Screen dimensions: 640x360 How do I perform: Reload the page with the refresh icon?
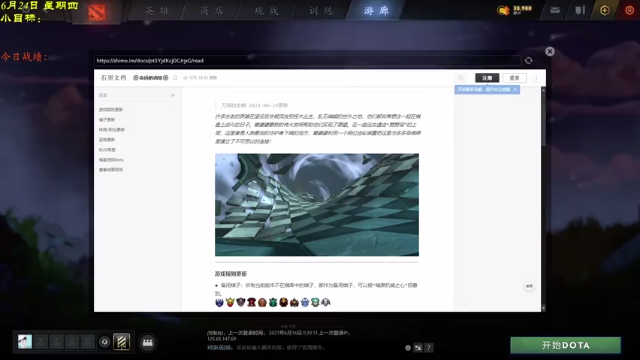coord(529,60)
